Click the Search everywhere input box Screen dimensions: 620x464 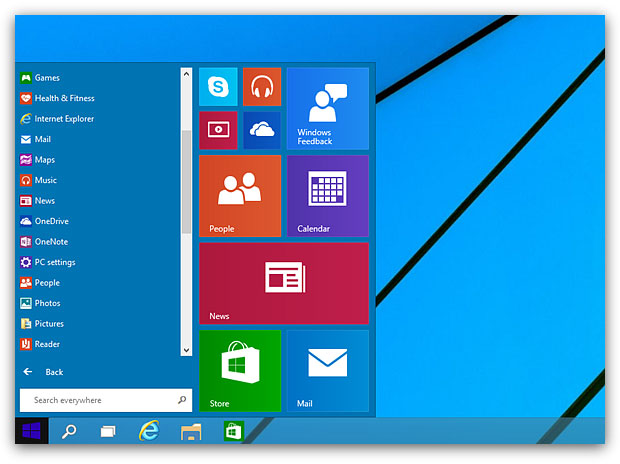[x=106, y=400]
